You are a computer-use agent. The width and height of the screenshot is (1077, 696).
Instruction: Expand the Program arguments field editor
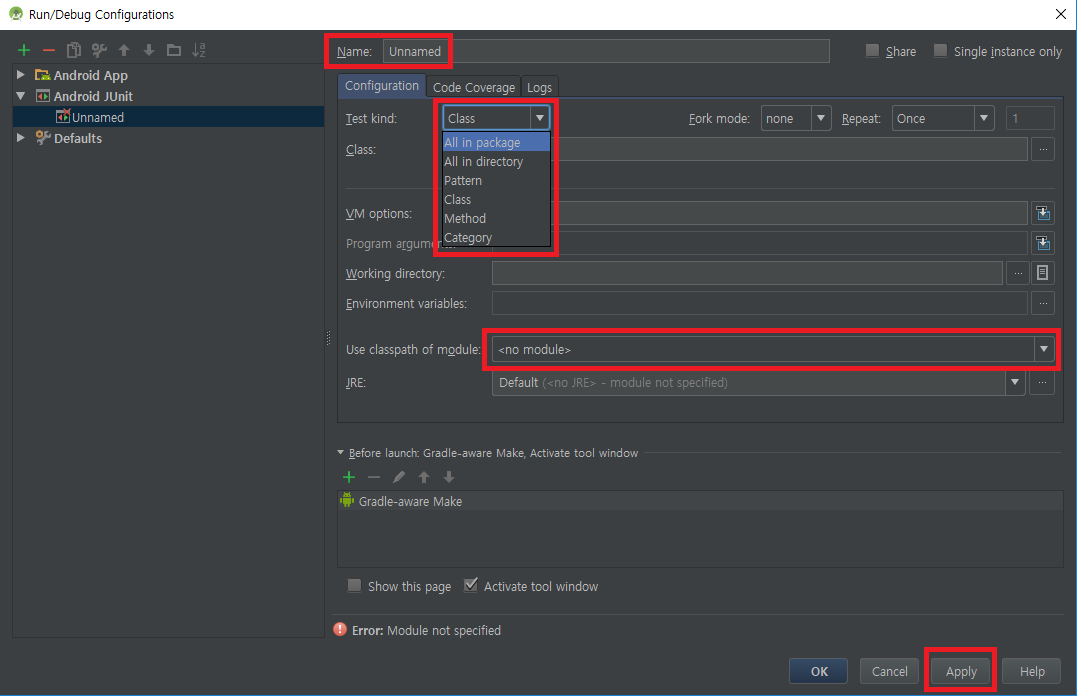pos(1043,243)
